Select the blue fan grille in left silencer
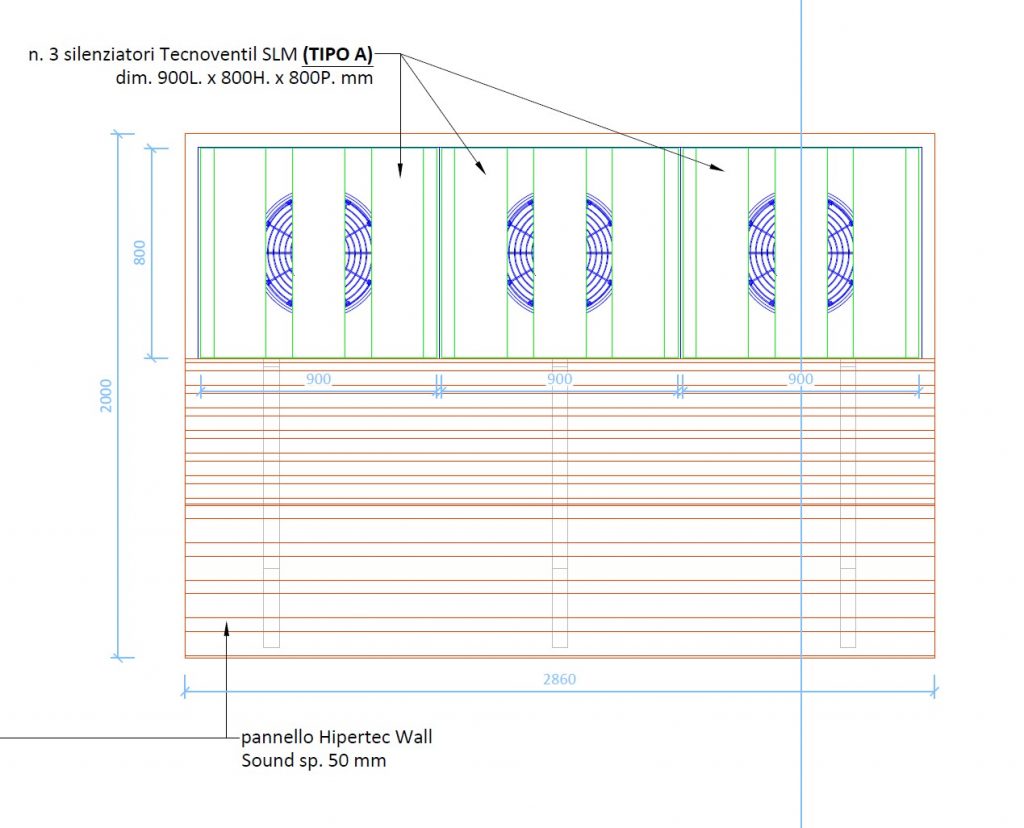 pyautogui.click(x=319, y=253)
